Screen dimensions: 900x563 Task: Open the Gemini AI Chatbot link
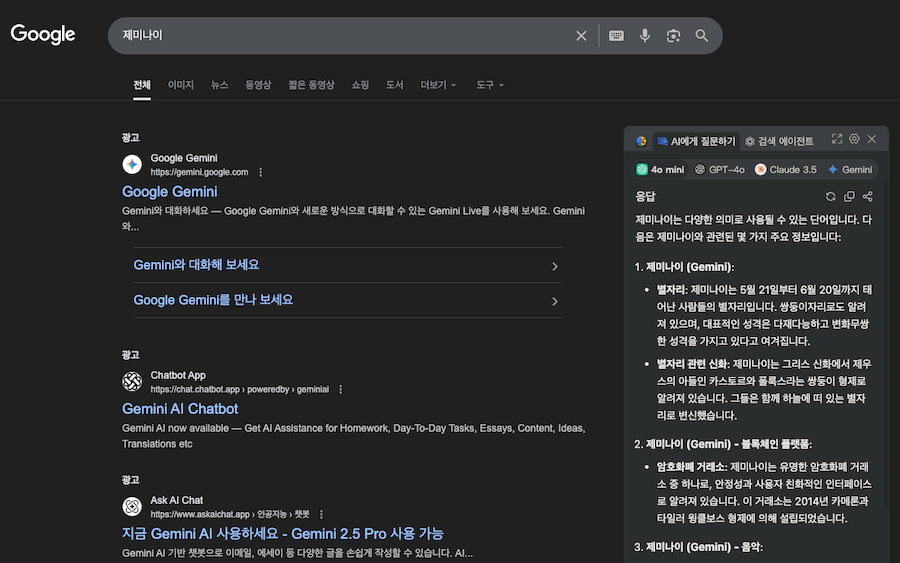tap(180, 409)
